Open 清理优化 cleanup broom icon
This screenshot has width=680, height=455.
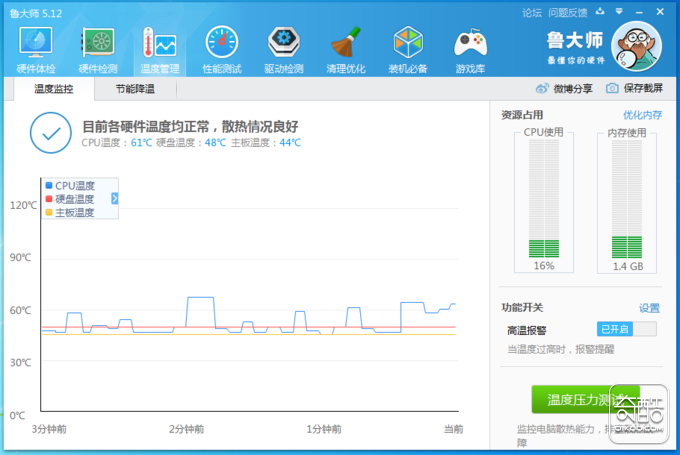(346, 43)
